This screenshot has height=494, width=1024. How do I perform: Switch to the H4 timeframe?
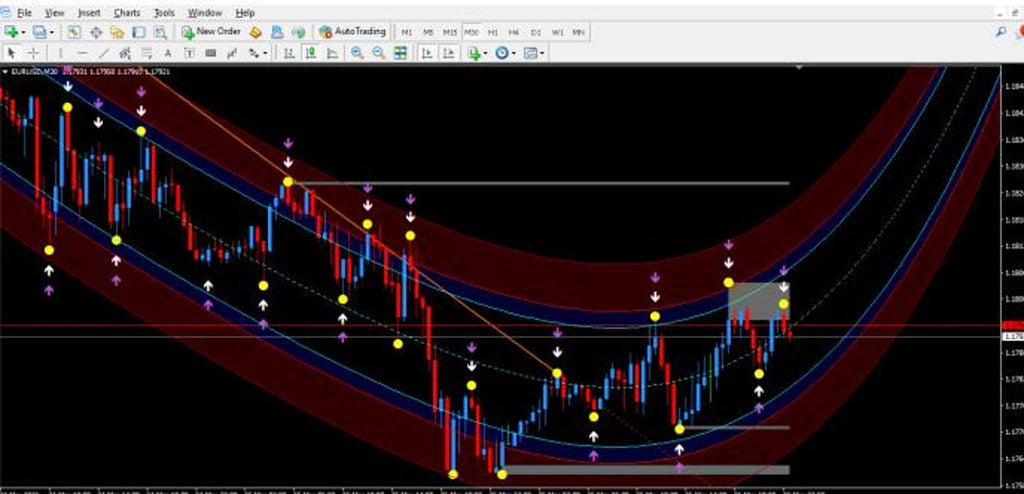pyautogui.click(x=513, y=32)
